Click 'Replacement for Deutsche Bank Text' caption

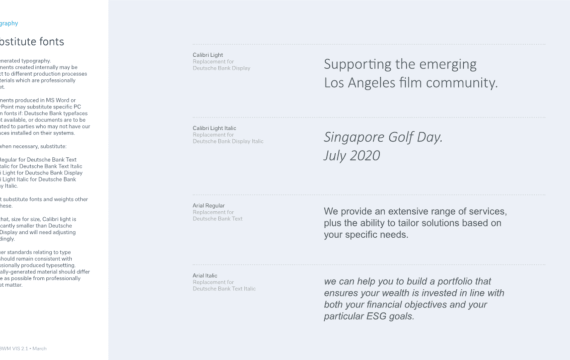(217, 215)
